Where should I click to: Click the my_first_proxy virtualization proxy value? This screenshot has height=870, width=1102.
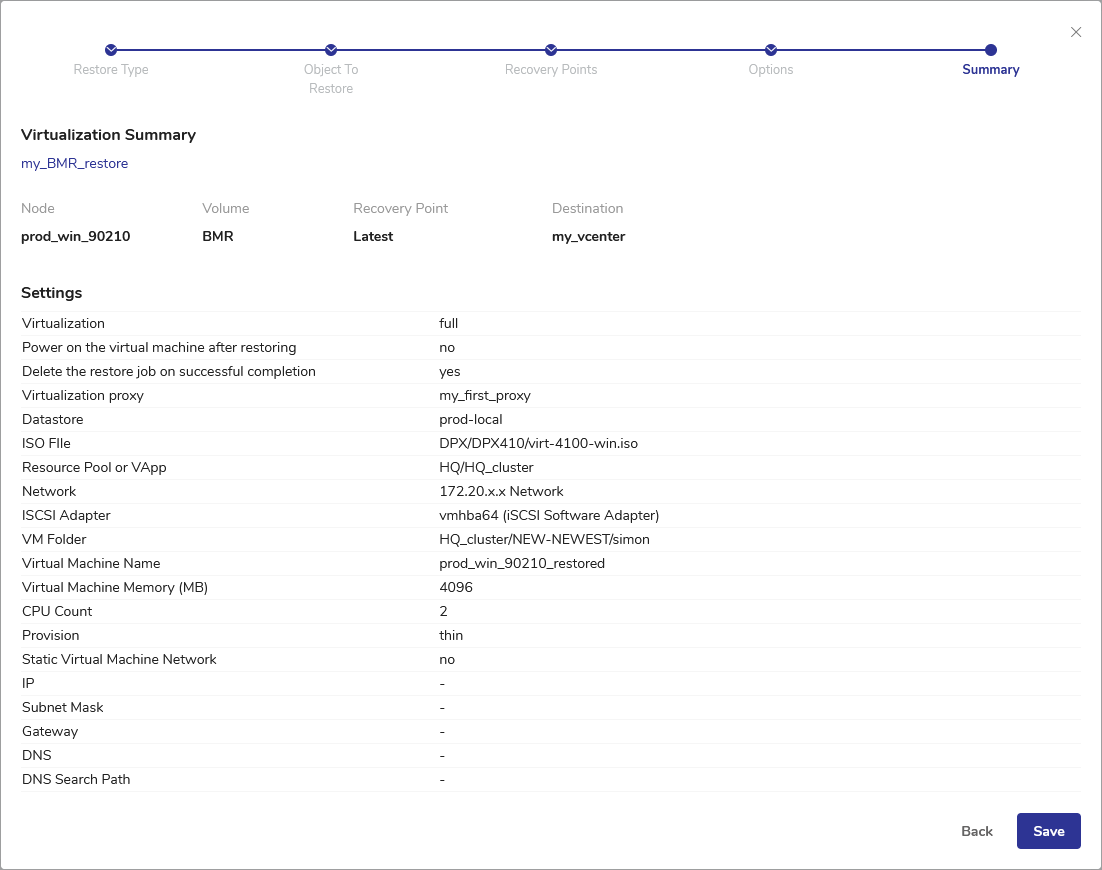click(x=485, y=396)
